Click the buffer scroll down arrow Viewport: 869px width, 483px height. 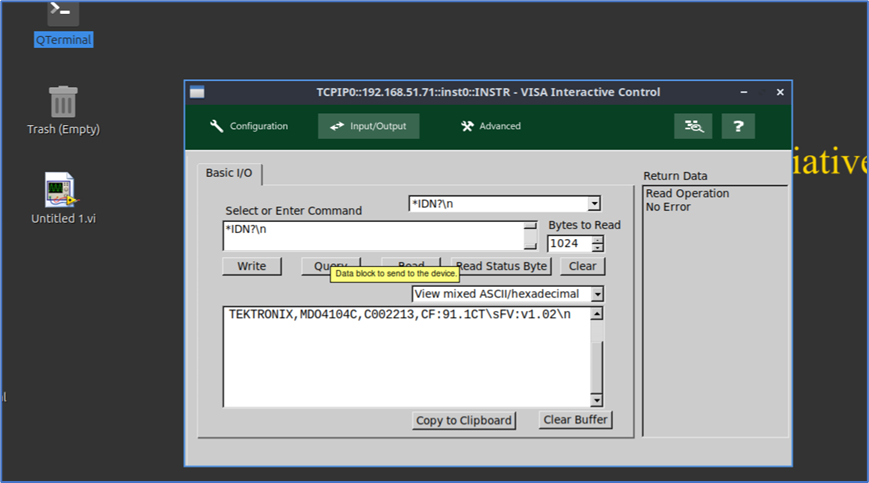pos(596,400)
